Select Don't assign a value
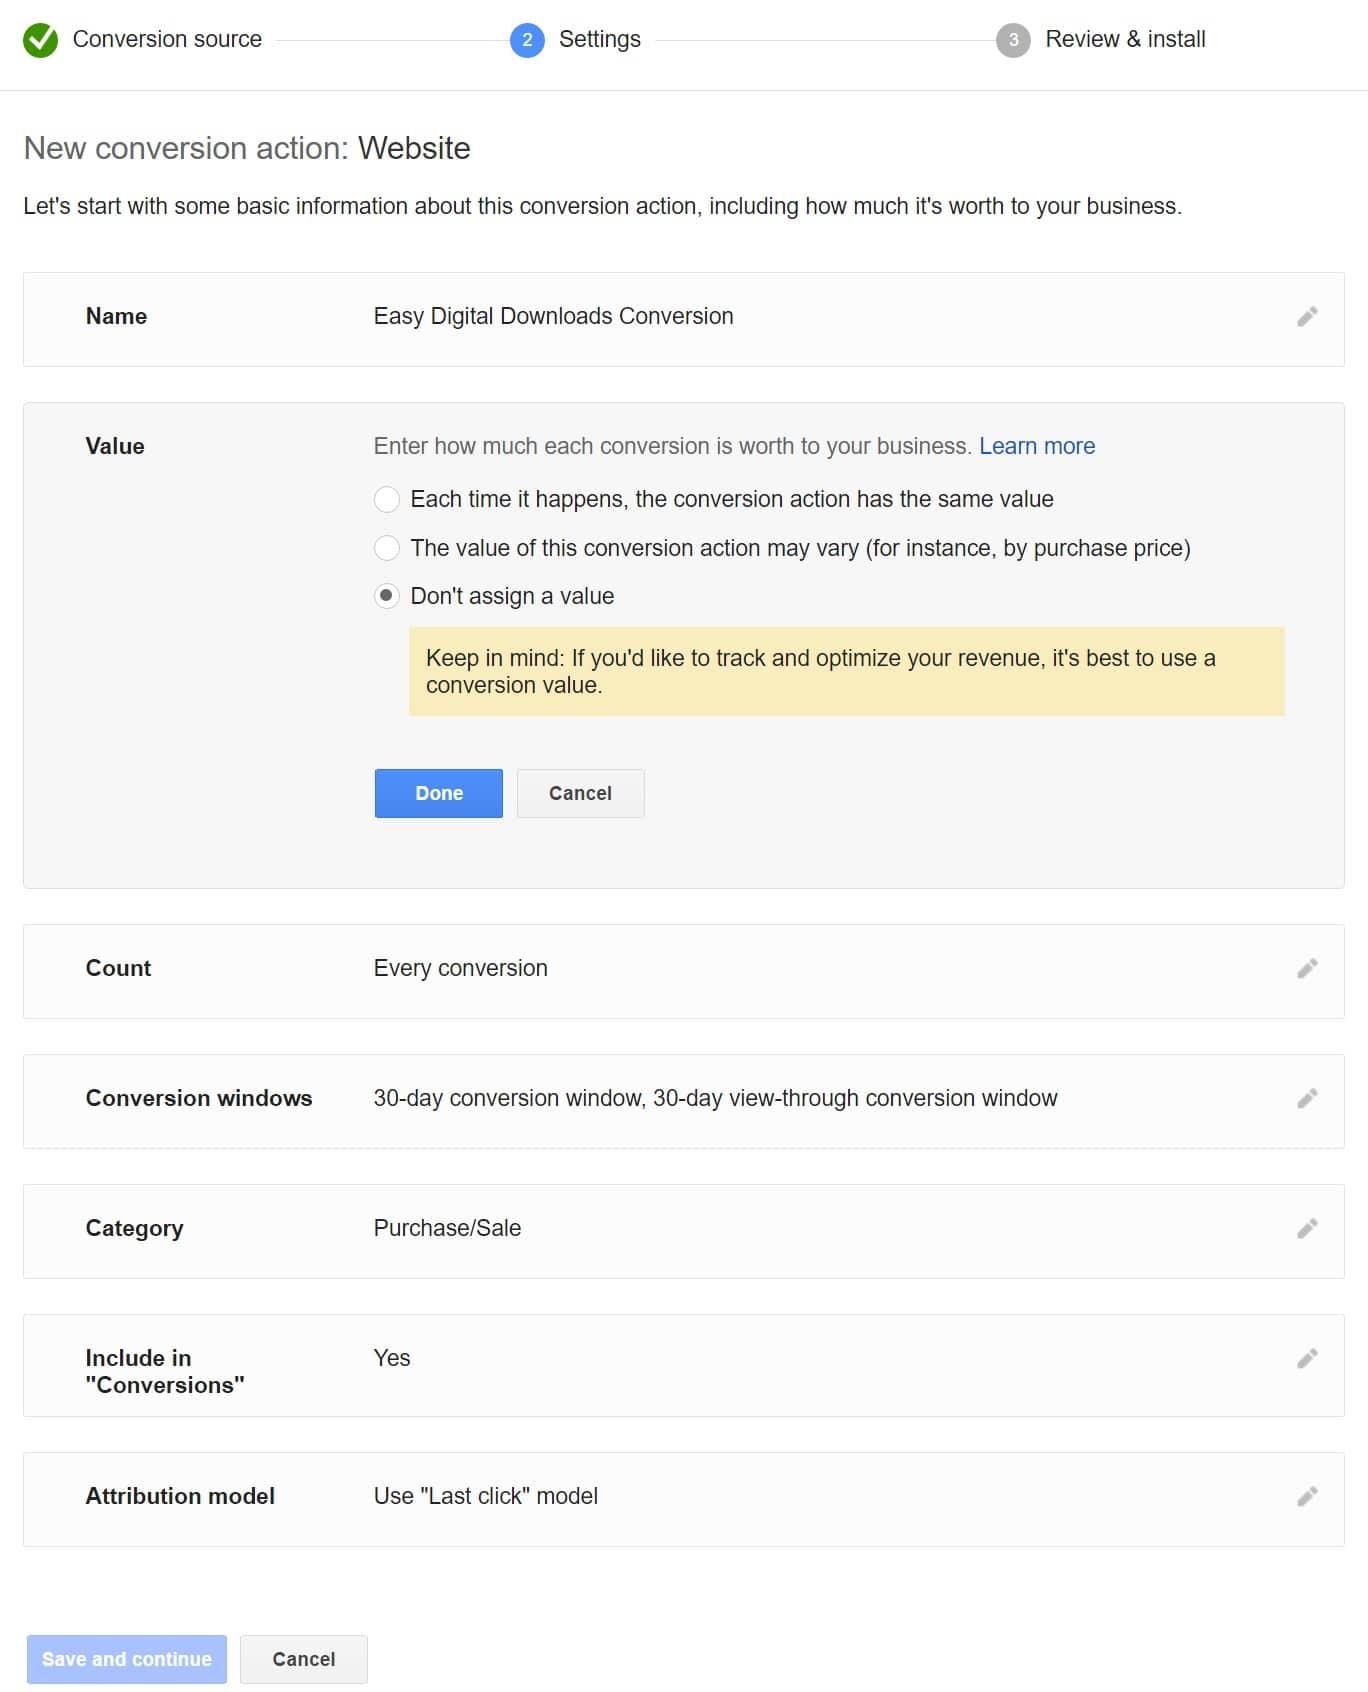The image size is (1368, 1692). coord(388,595)
